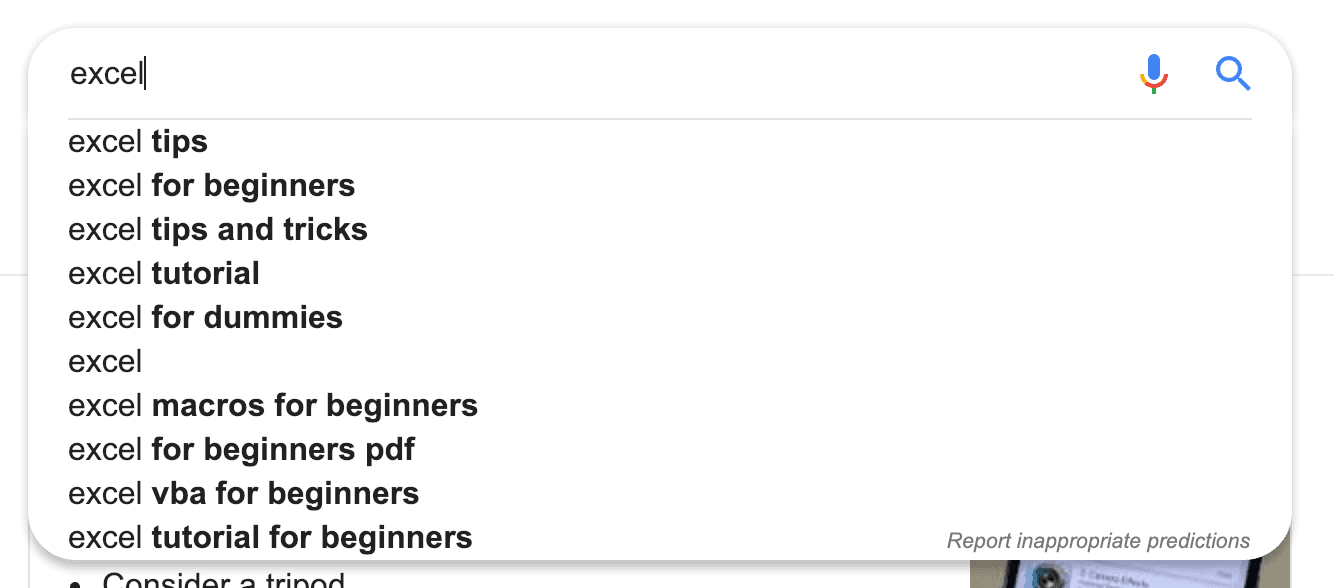Choose 'excel macros for beginners' suggestion
This screenshot has width=1334, height=588.
pyautogui.click(x=272, y=405)
